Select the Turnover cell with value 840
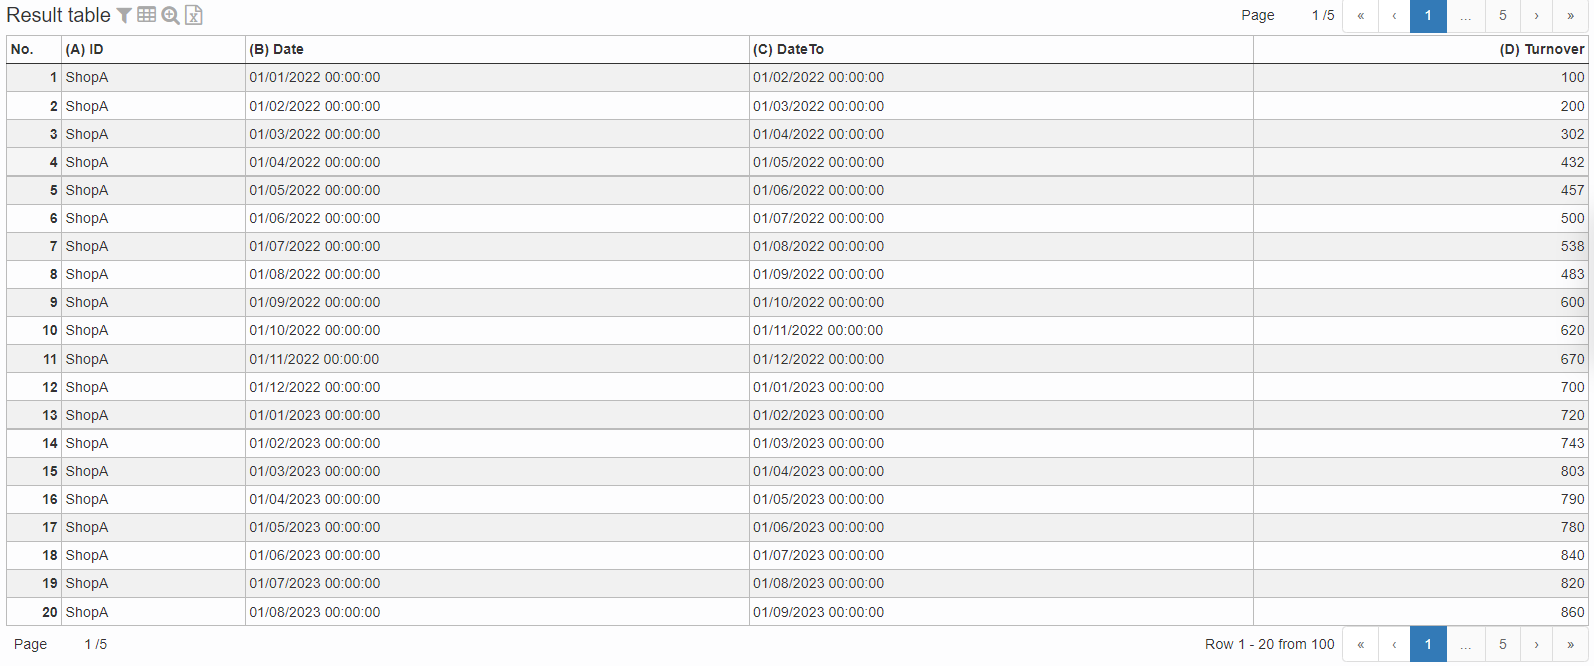1594x666 pixels. 1421,555
